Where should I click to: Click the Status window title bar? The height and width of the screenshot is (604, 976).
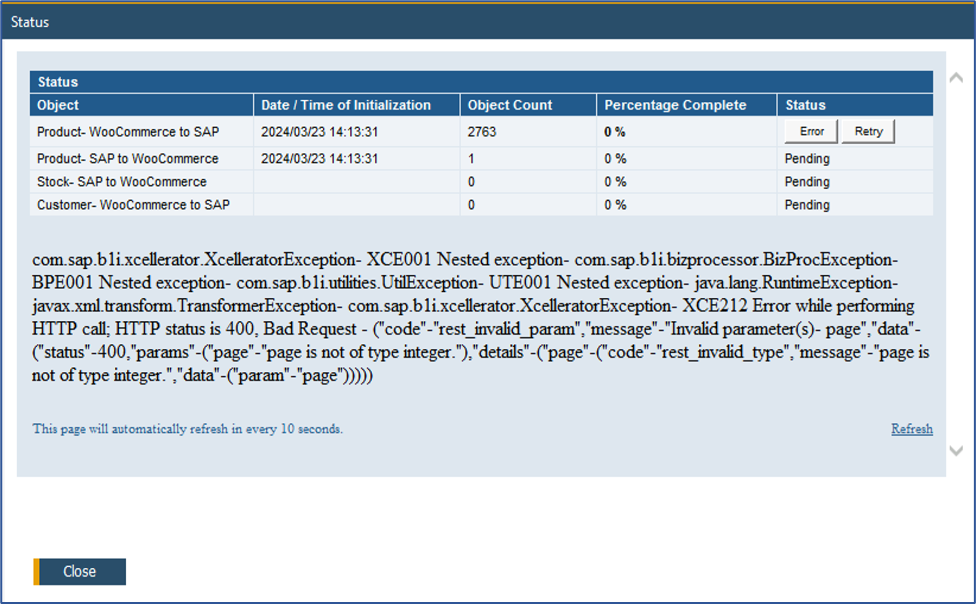(487, 21)
